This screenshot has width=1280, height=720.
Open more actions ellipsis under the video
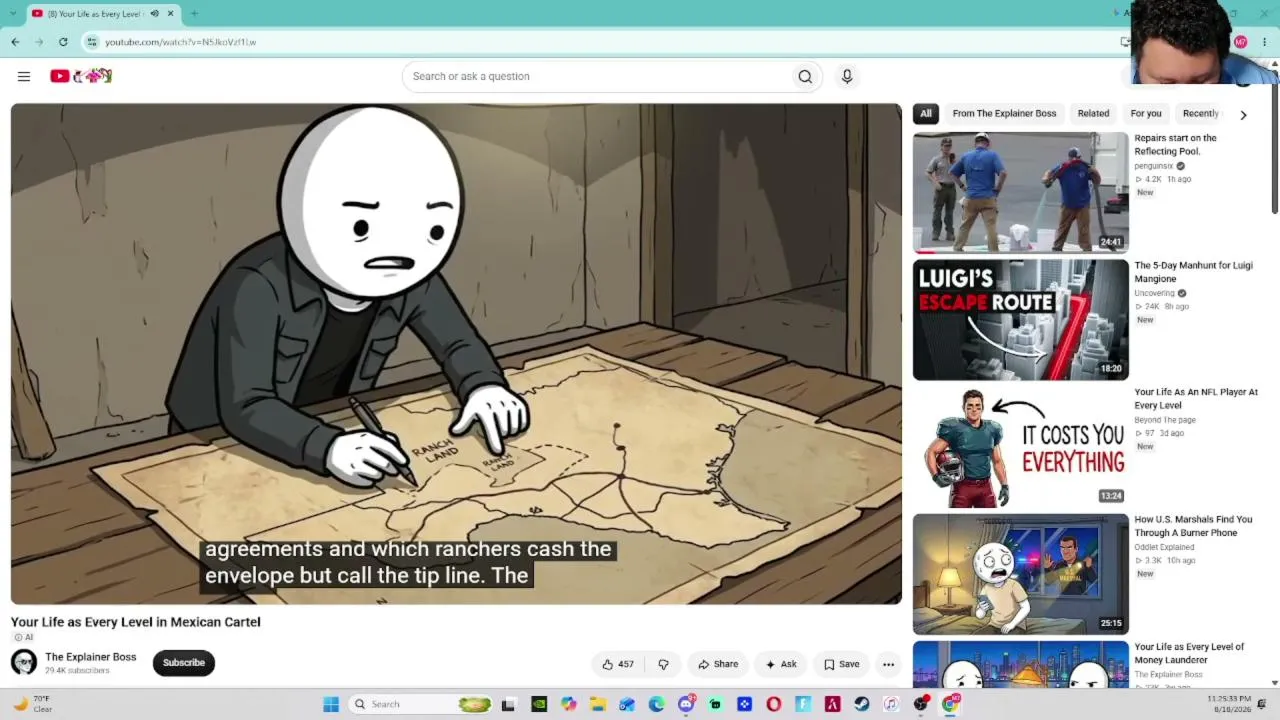888,664
